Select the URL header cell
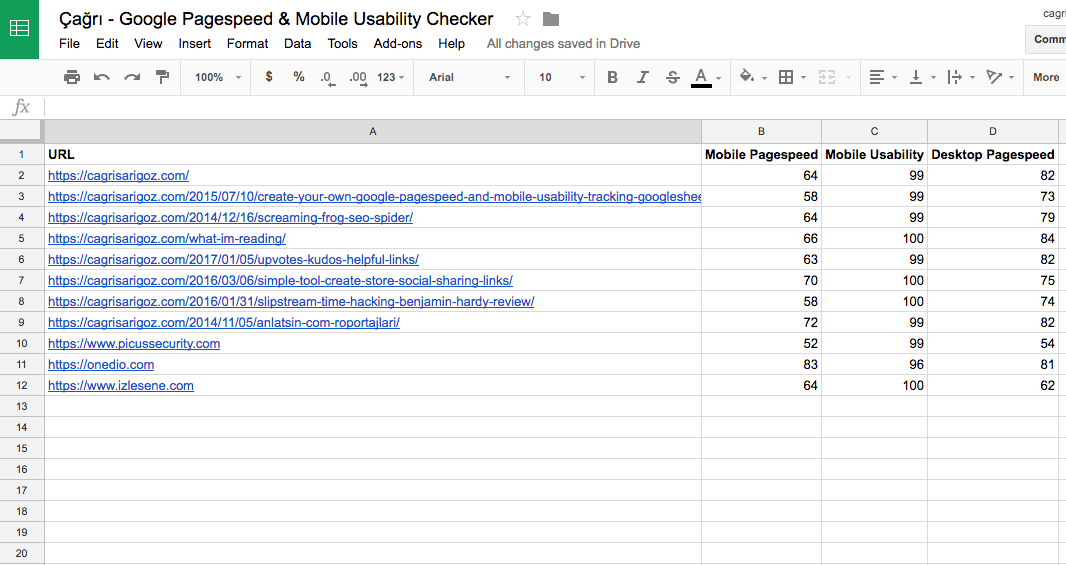1066x565 pixels. coord(373,154)
